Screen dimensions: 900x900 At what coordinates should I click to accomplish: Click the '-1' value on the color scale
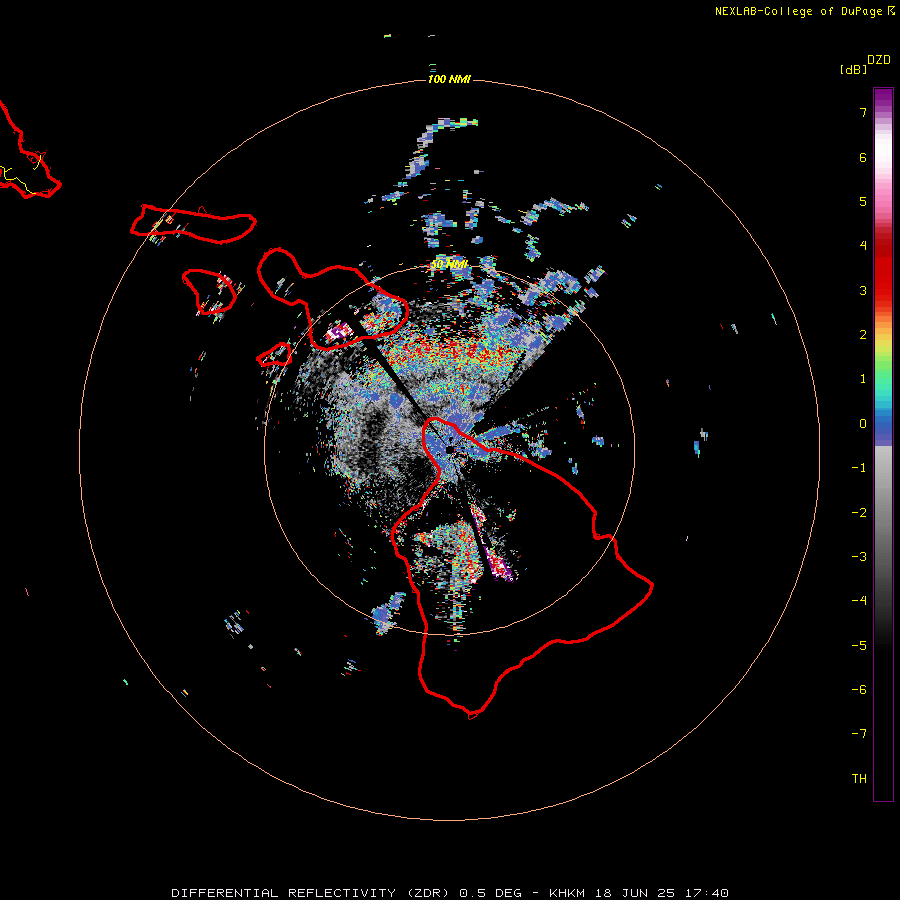[x=859, y=468]
